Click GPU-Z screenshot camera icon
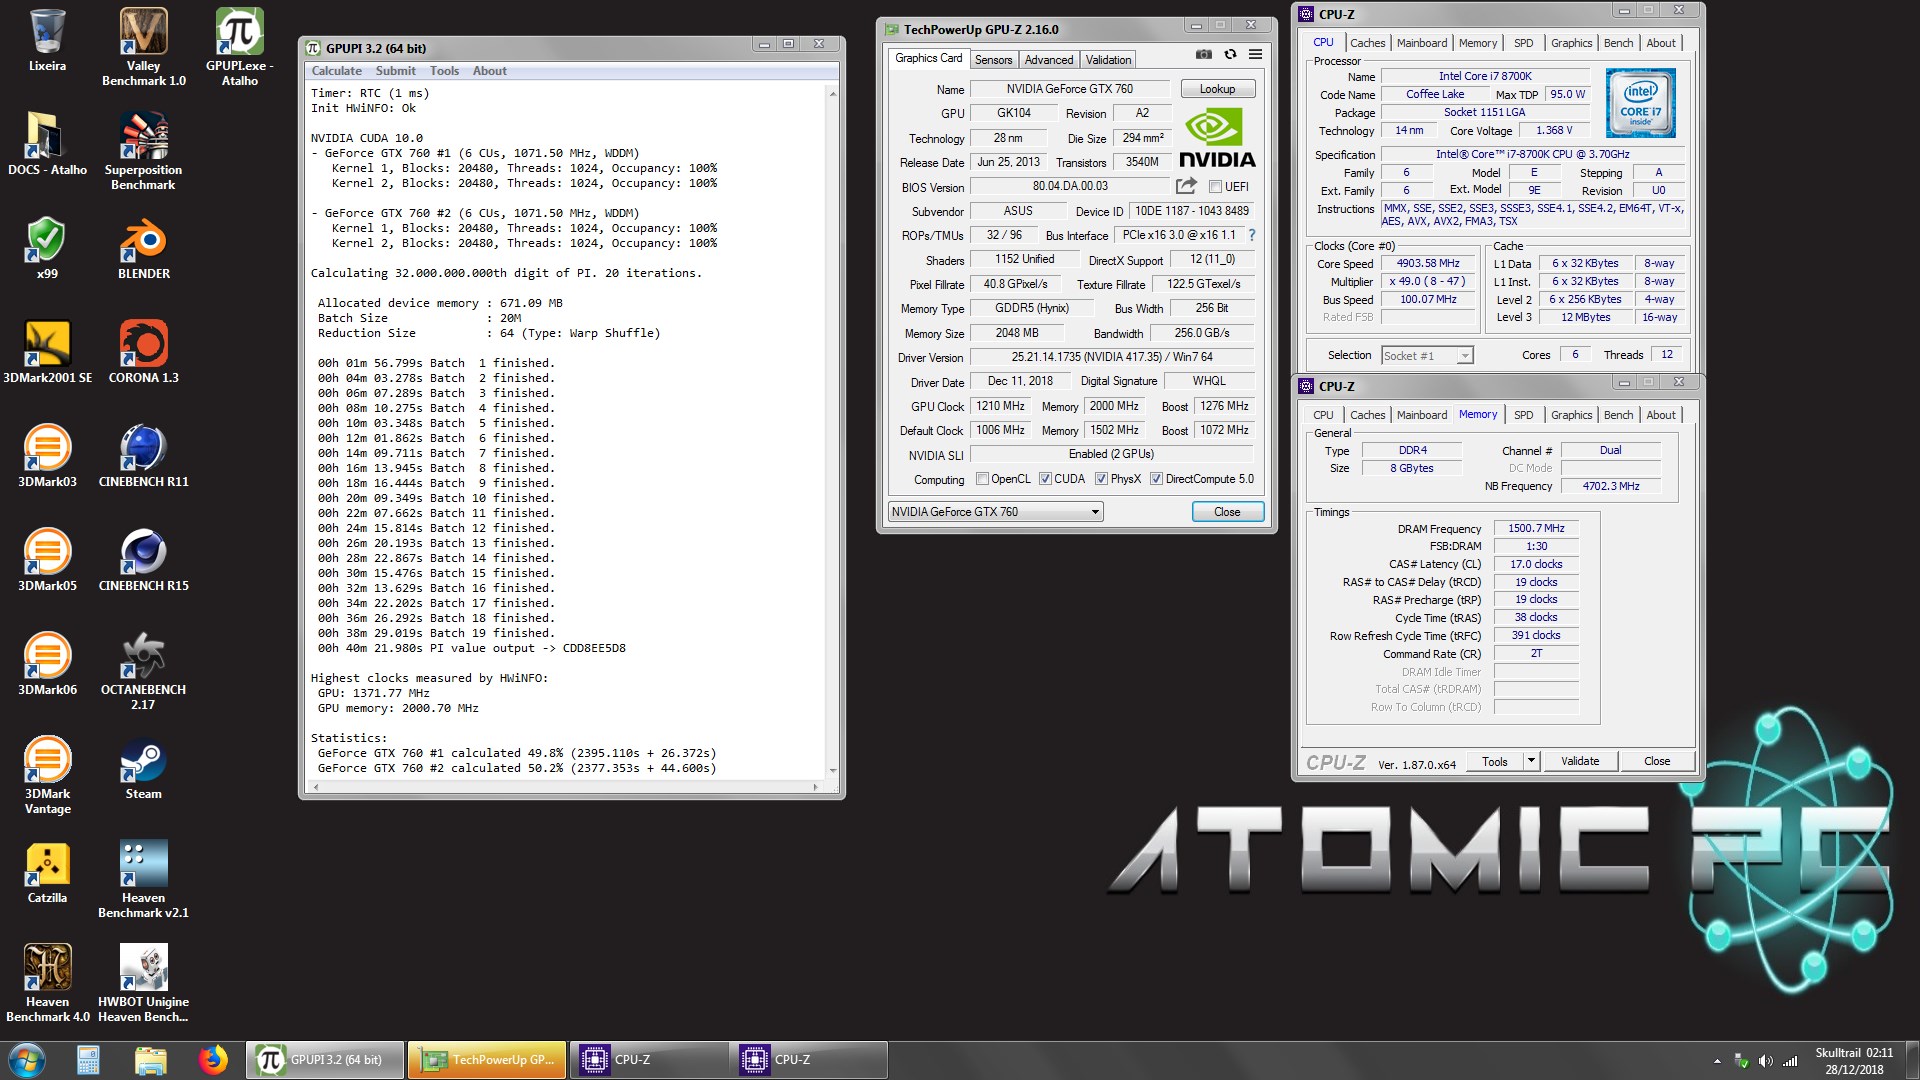 click(1204, 55)
